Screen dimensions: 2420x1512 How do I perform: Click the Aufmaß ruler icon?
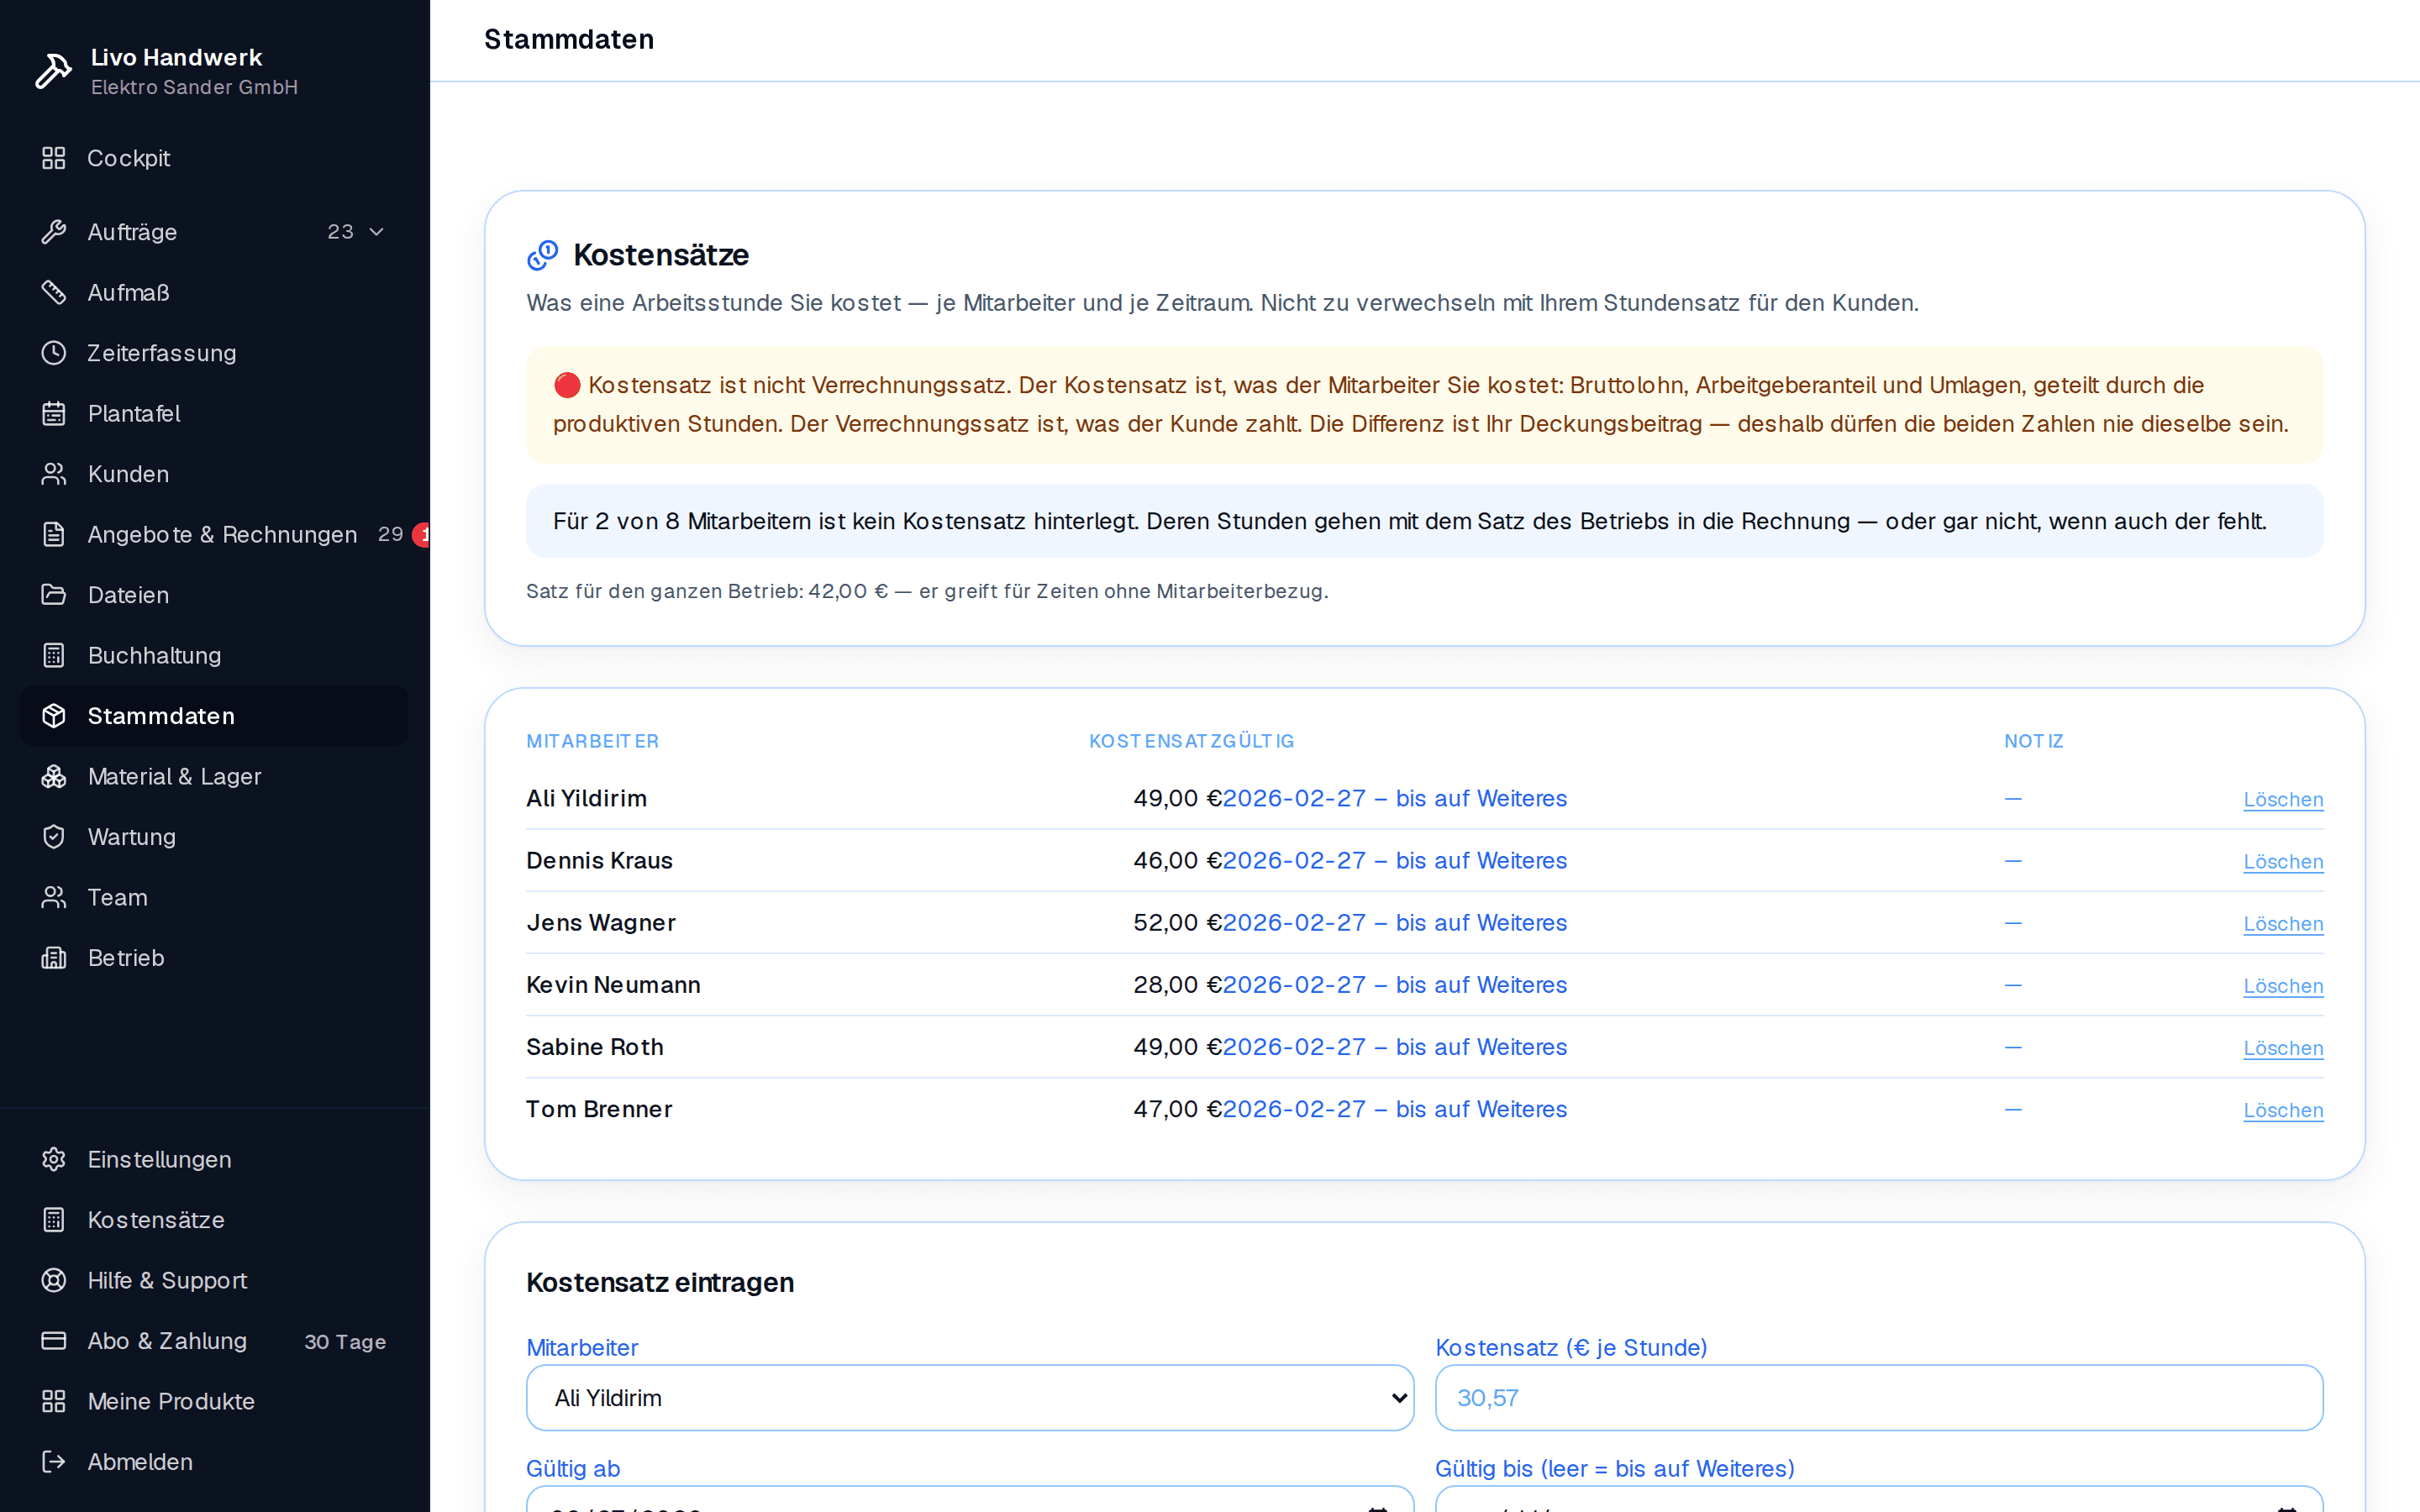(54, 292)
